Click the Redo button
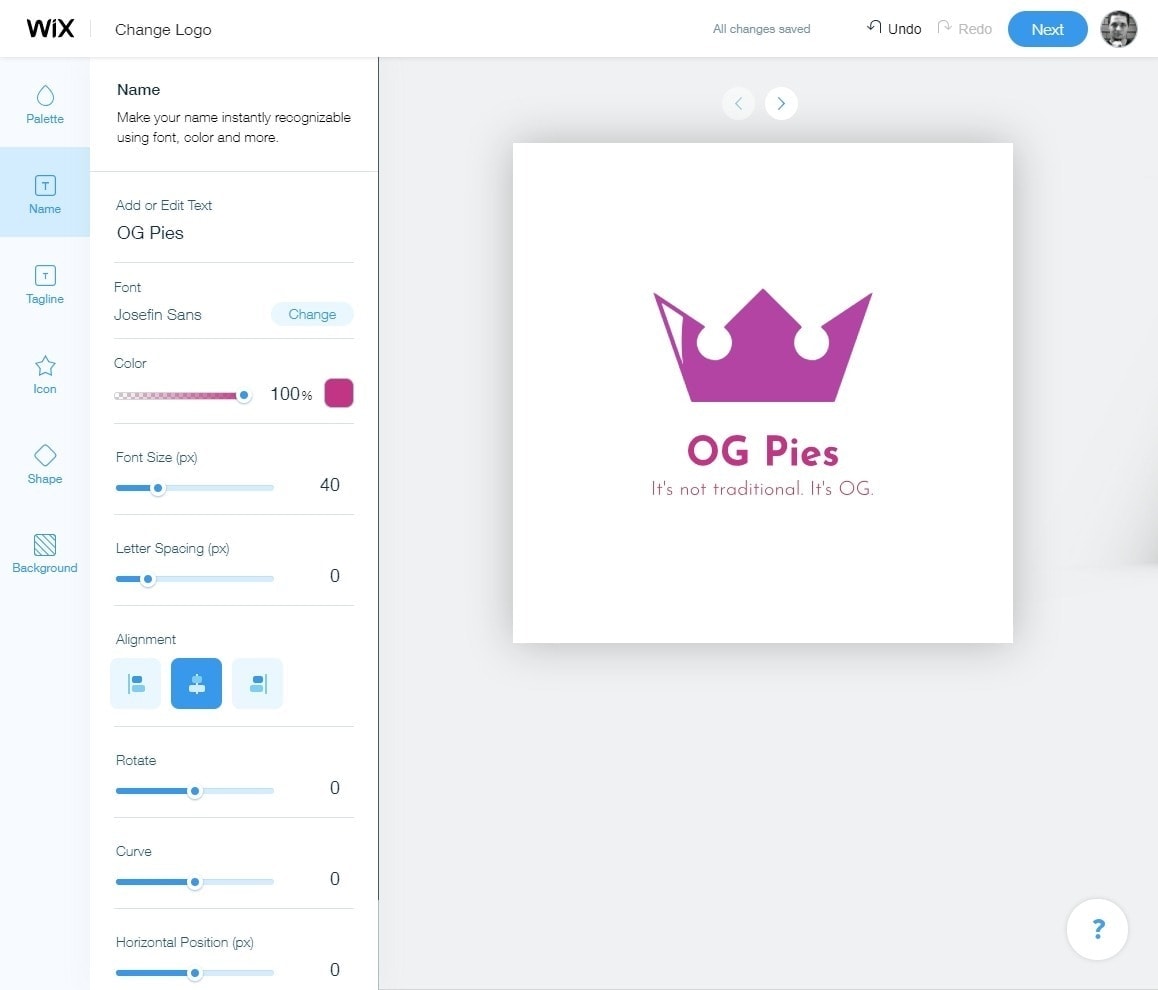Viewport: 1158px width, 990px height. pyautogui.click(x=964, y=29)
